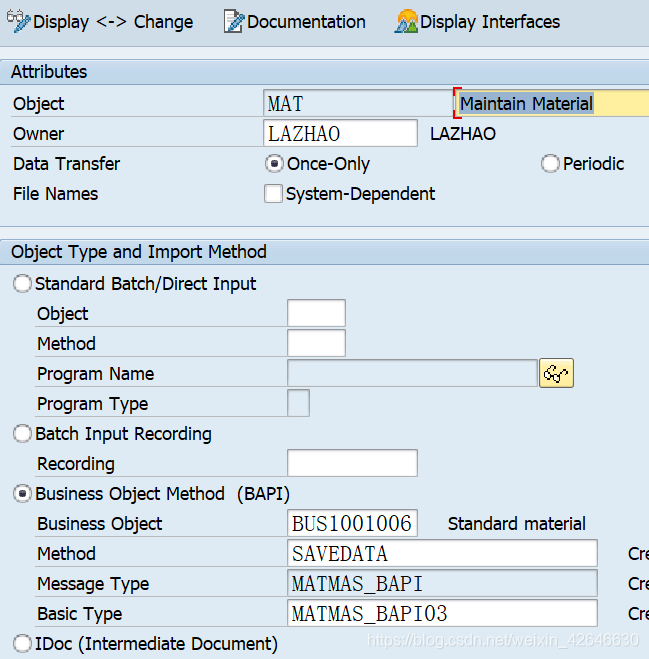Click the Display Interfaces landscape icon
Image resolution: width=649 pixels, height=659 pixels.
pyautogui.click(x=406, y=21)
